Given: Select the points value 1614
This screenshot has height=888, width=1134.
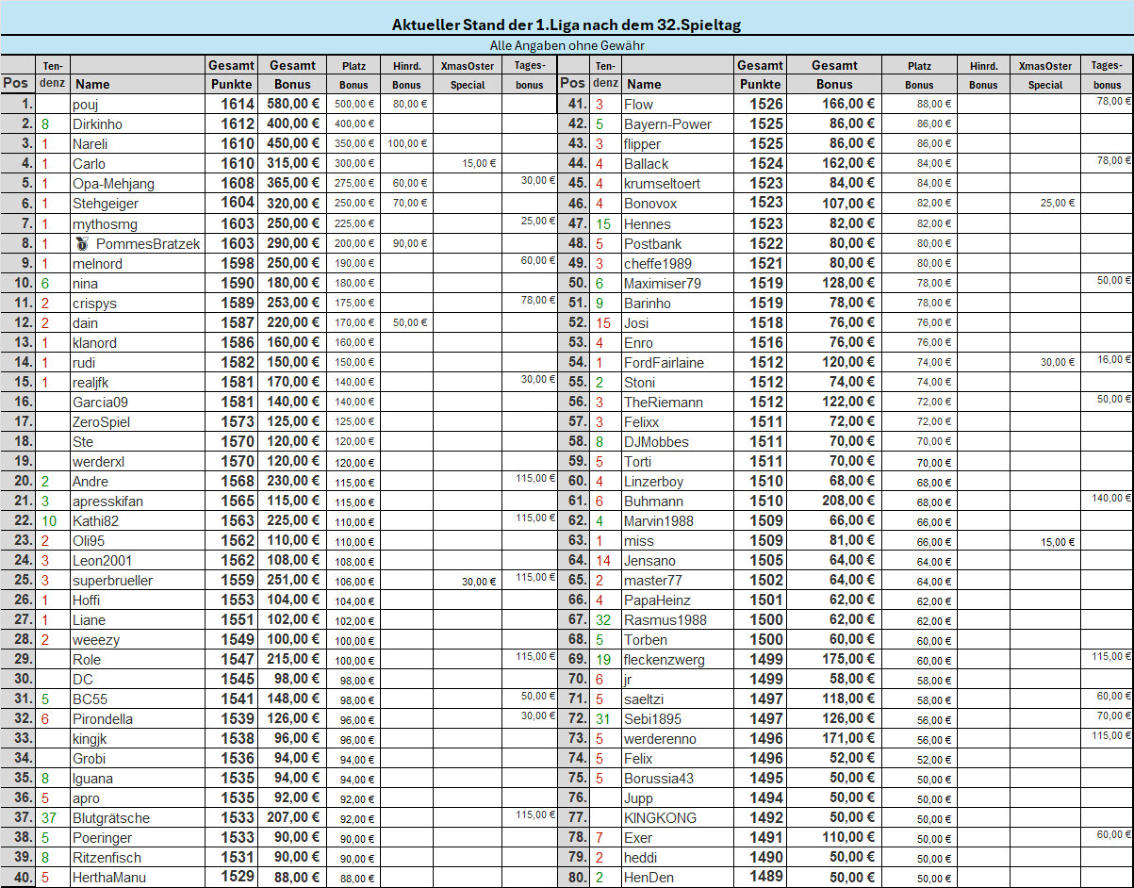Looking at the screenshot, I should pyautogui.click(x=237, y=104).
